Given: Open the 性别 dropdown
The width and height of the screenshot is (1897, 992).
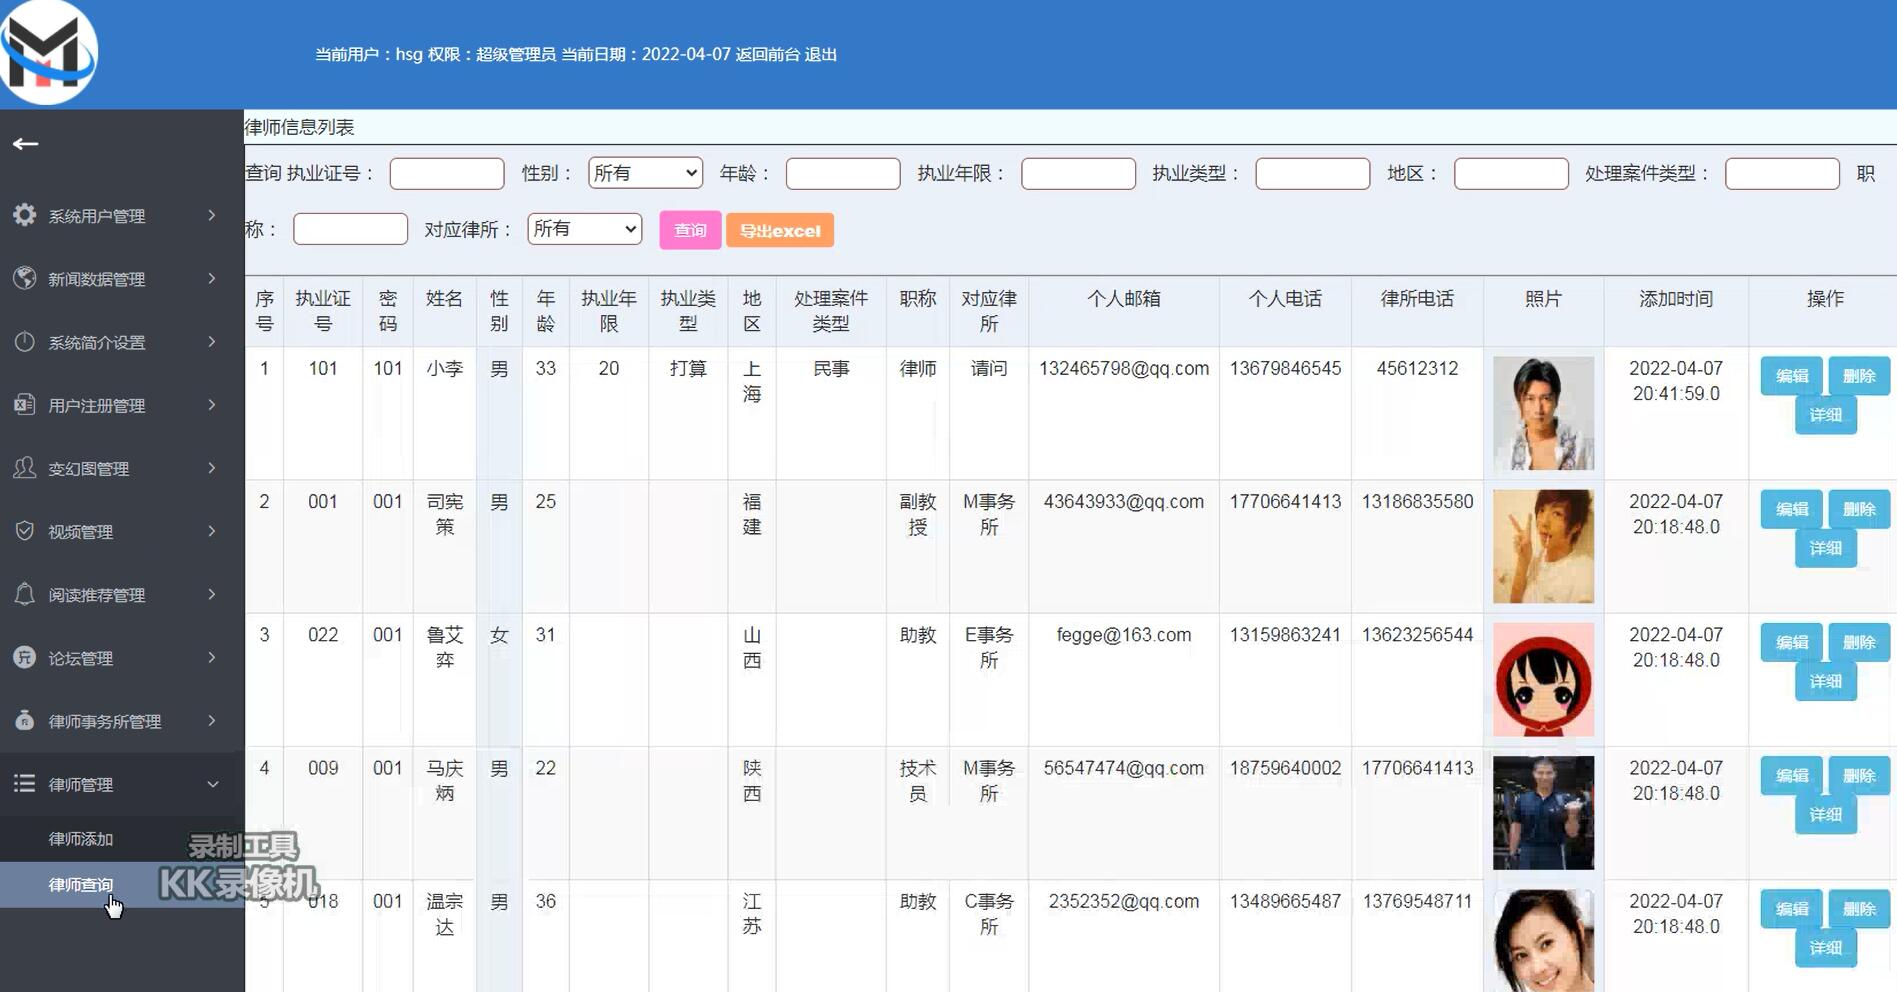Looking at the screenshot, I should (645, 173).
